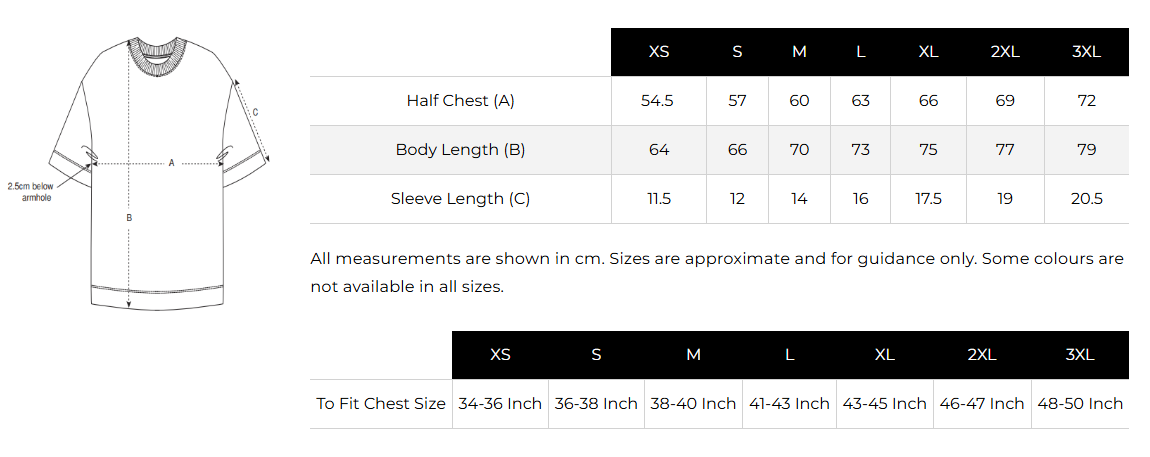Choose the XS header in the measurements table
Image resolution: width=1150 pixels, height=457 pixels.
(x=659, y=52)
